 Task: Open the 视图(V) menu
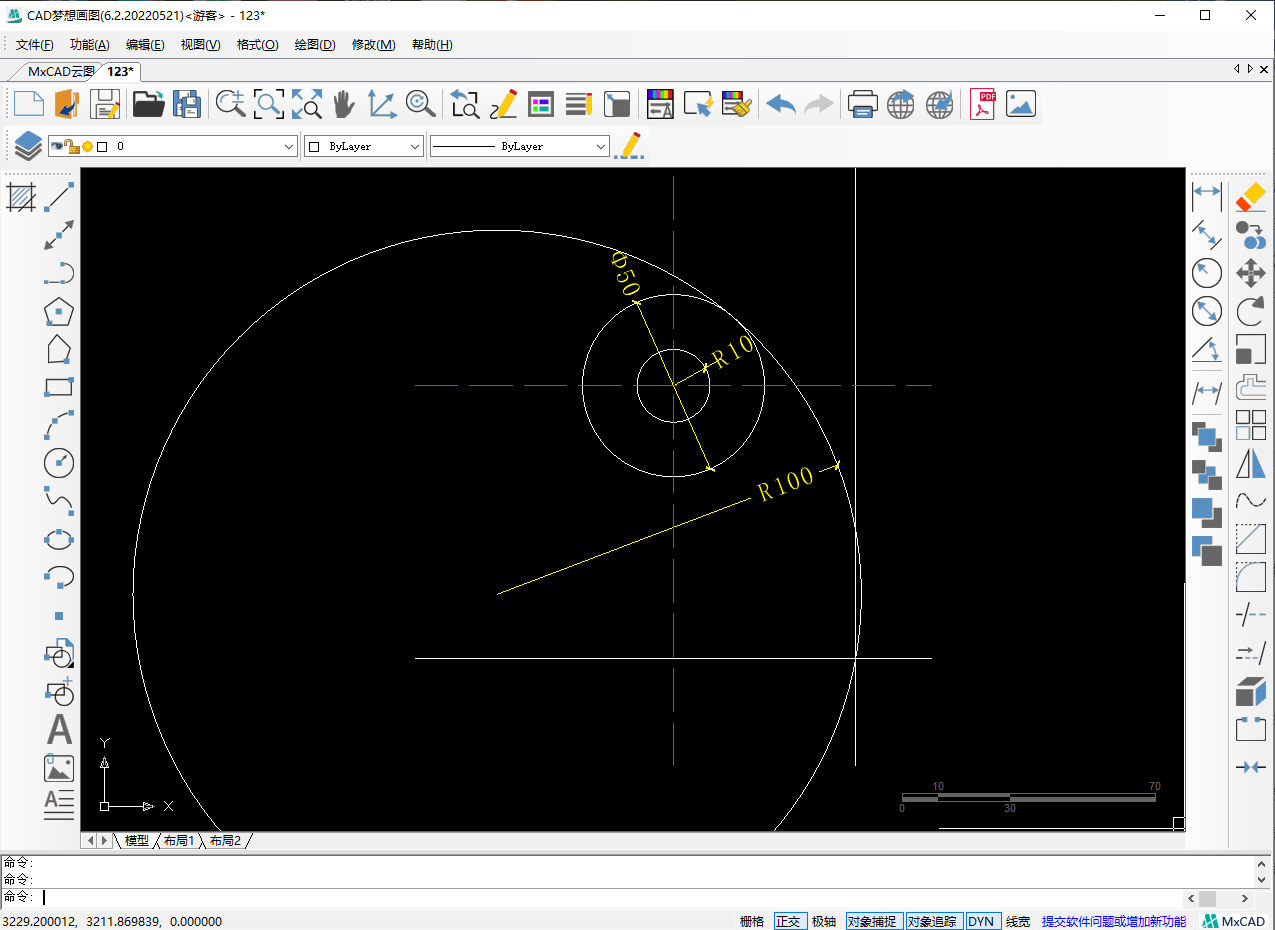point(200,45)
